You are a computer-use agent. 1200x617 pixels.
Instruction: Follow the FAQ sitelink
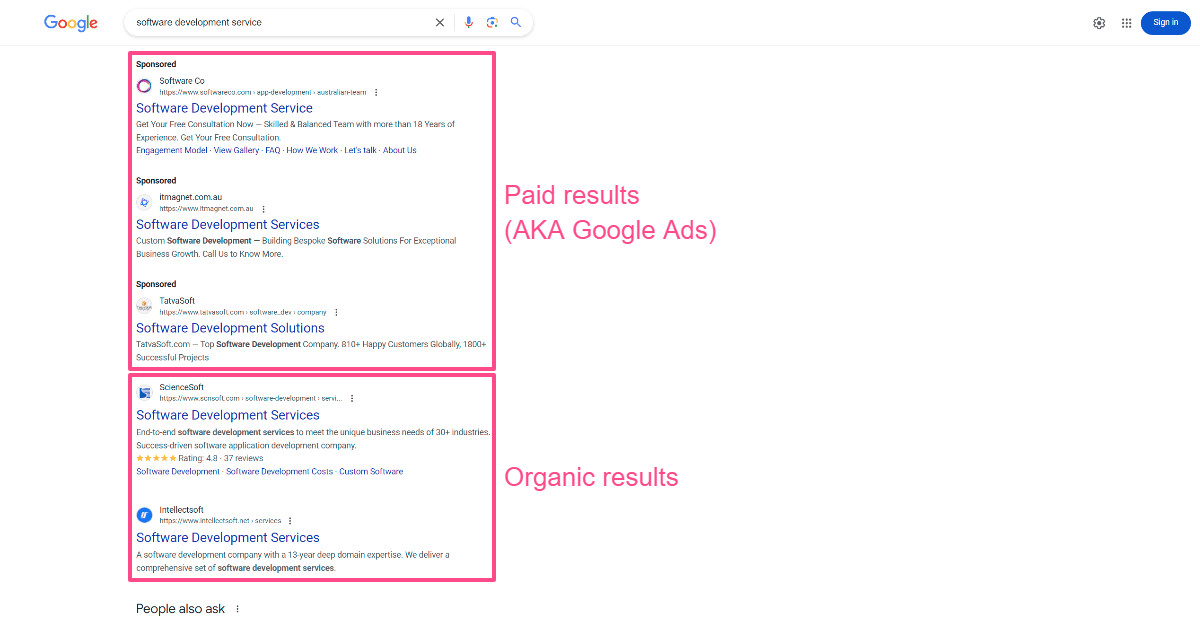(272, 150)
